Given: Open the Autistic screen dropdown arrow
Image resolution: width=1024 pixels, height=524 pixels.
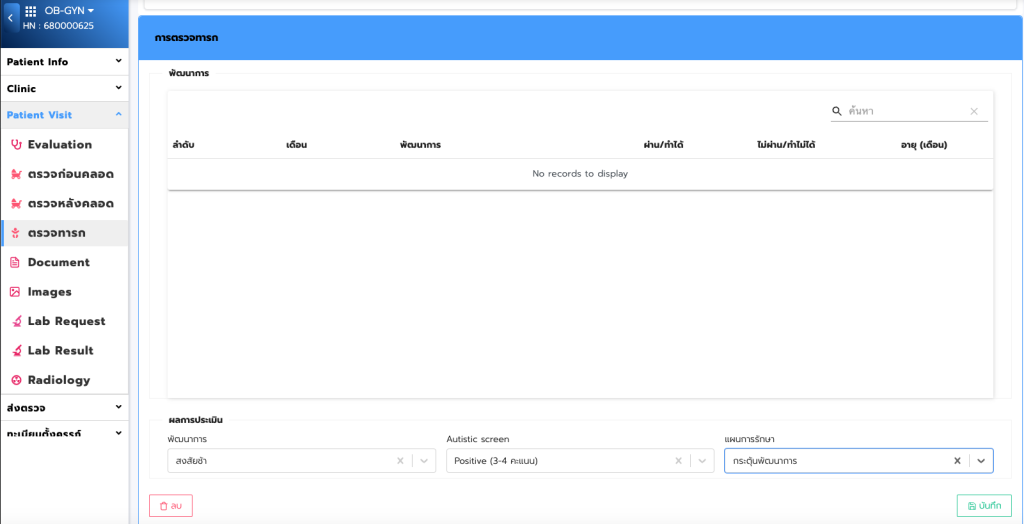Looking at the screenshot, I should (702, 461).
